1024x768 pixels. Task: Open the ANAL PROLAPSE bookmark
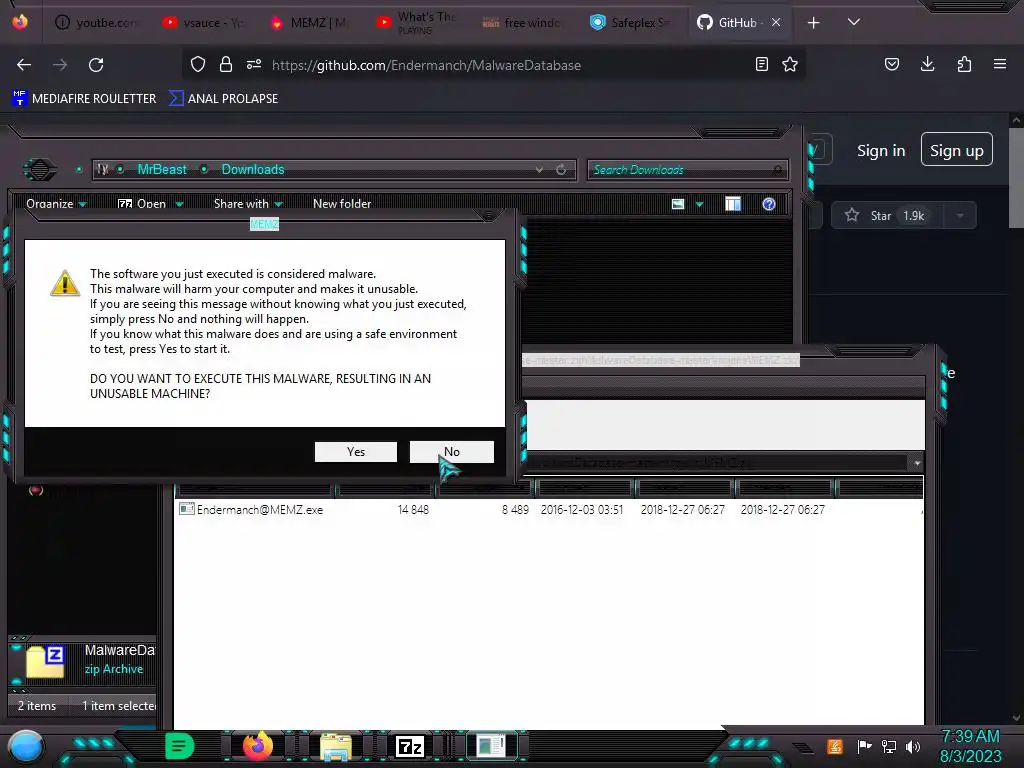[223, 99]
